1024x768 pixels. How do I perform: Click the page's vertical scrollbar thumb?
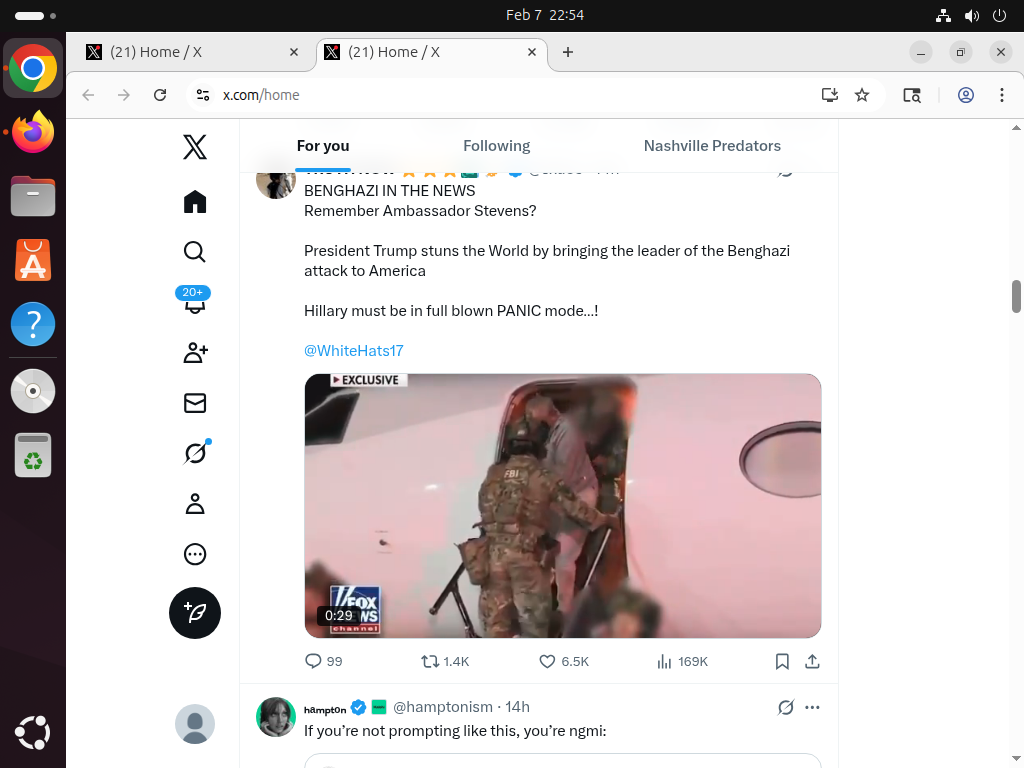click(x=1016, y=296)
